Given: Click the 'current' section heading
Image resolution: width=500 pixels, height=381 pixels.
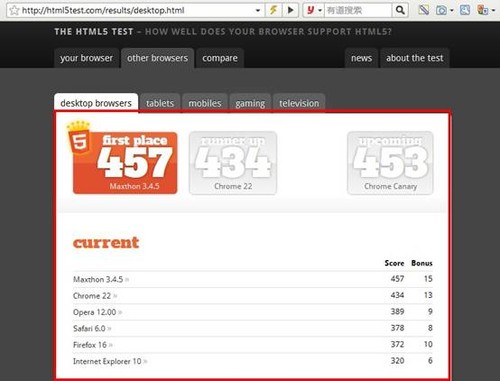Looking at the screenshot, I should (106, 243).
